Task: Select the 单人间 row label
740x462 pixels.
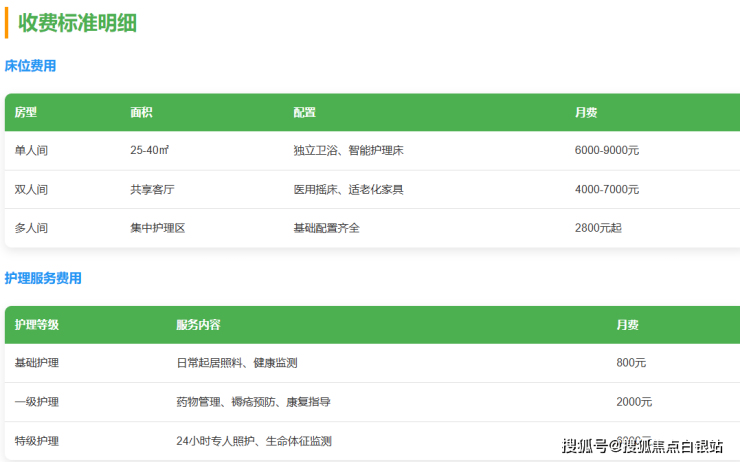Action: coord(31,151)
